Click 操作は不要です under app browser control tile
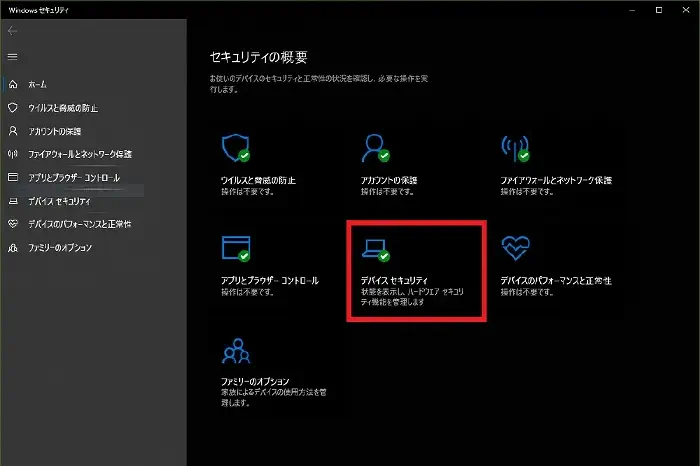This screenshot has height=466, width=700. pyautogui.click(x=247, y=292)
